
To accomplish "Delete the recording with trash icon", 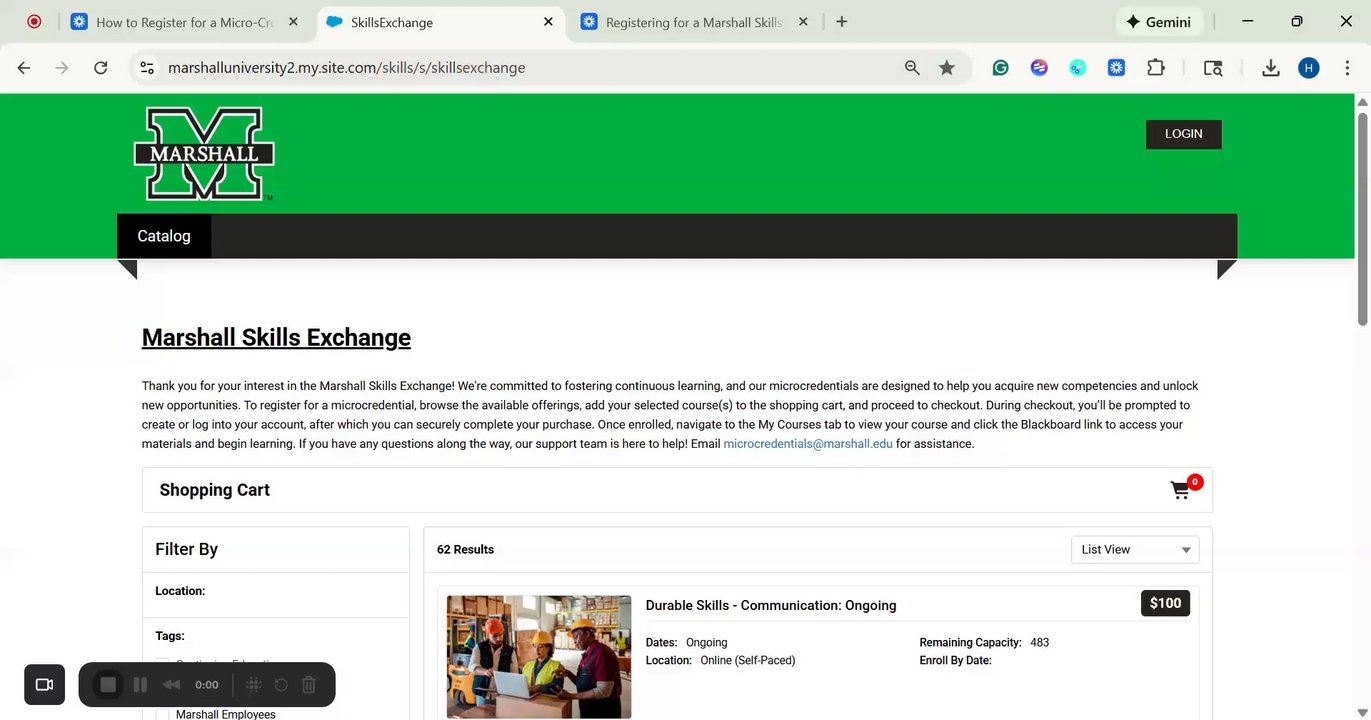I will pyautogui.click(x=309, y=685).
